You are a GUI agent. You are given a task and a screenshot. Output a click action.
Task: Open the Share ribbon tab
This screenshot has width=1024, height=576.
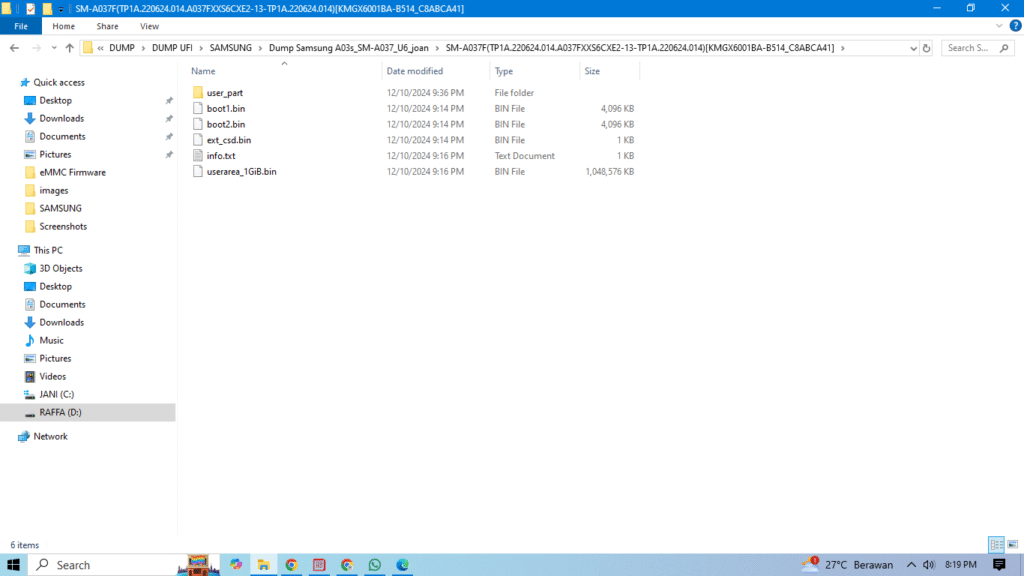point(107,26)
